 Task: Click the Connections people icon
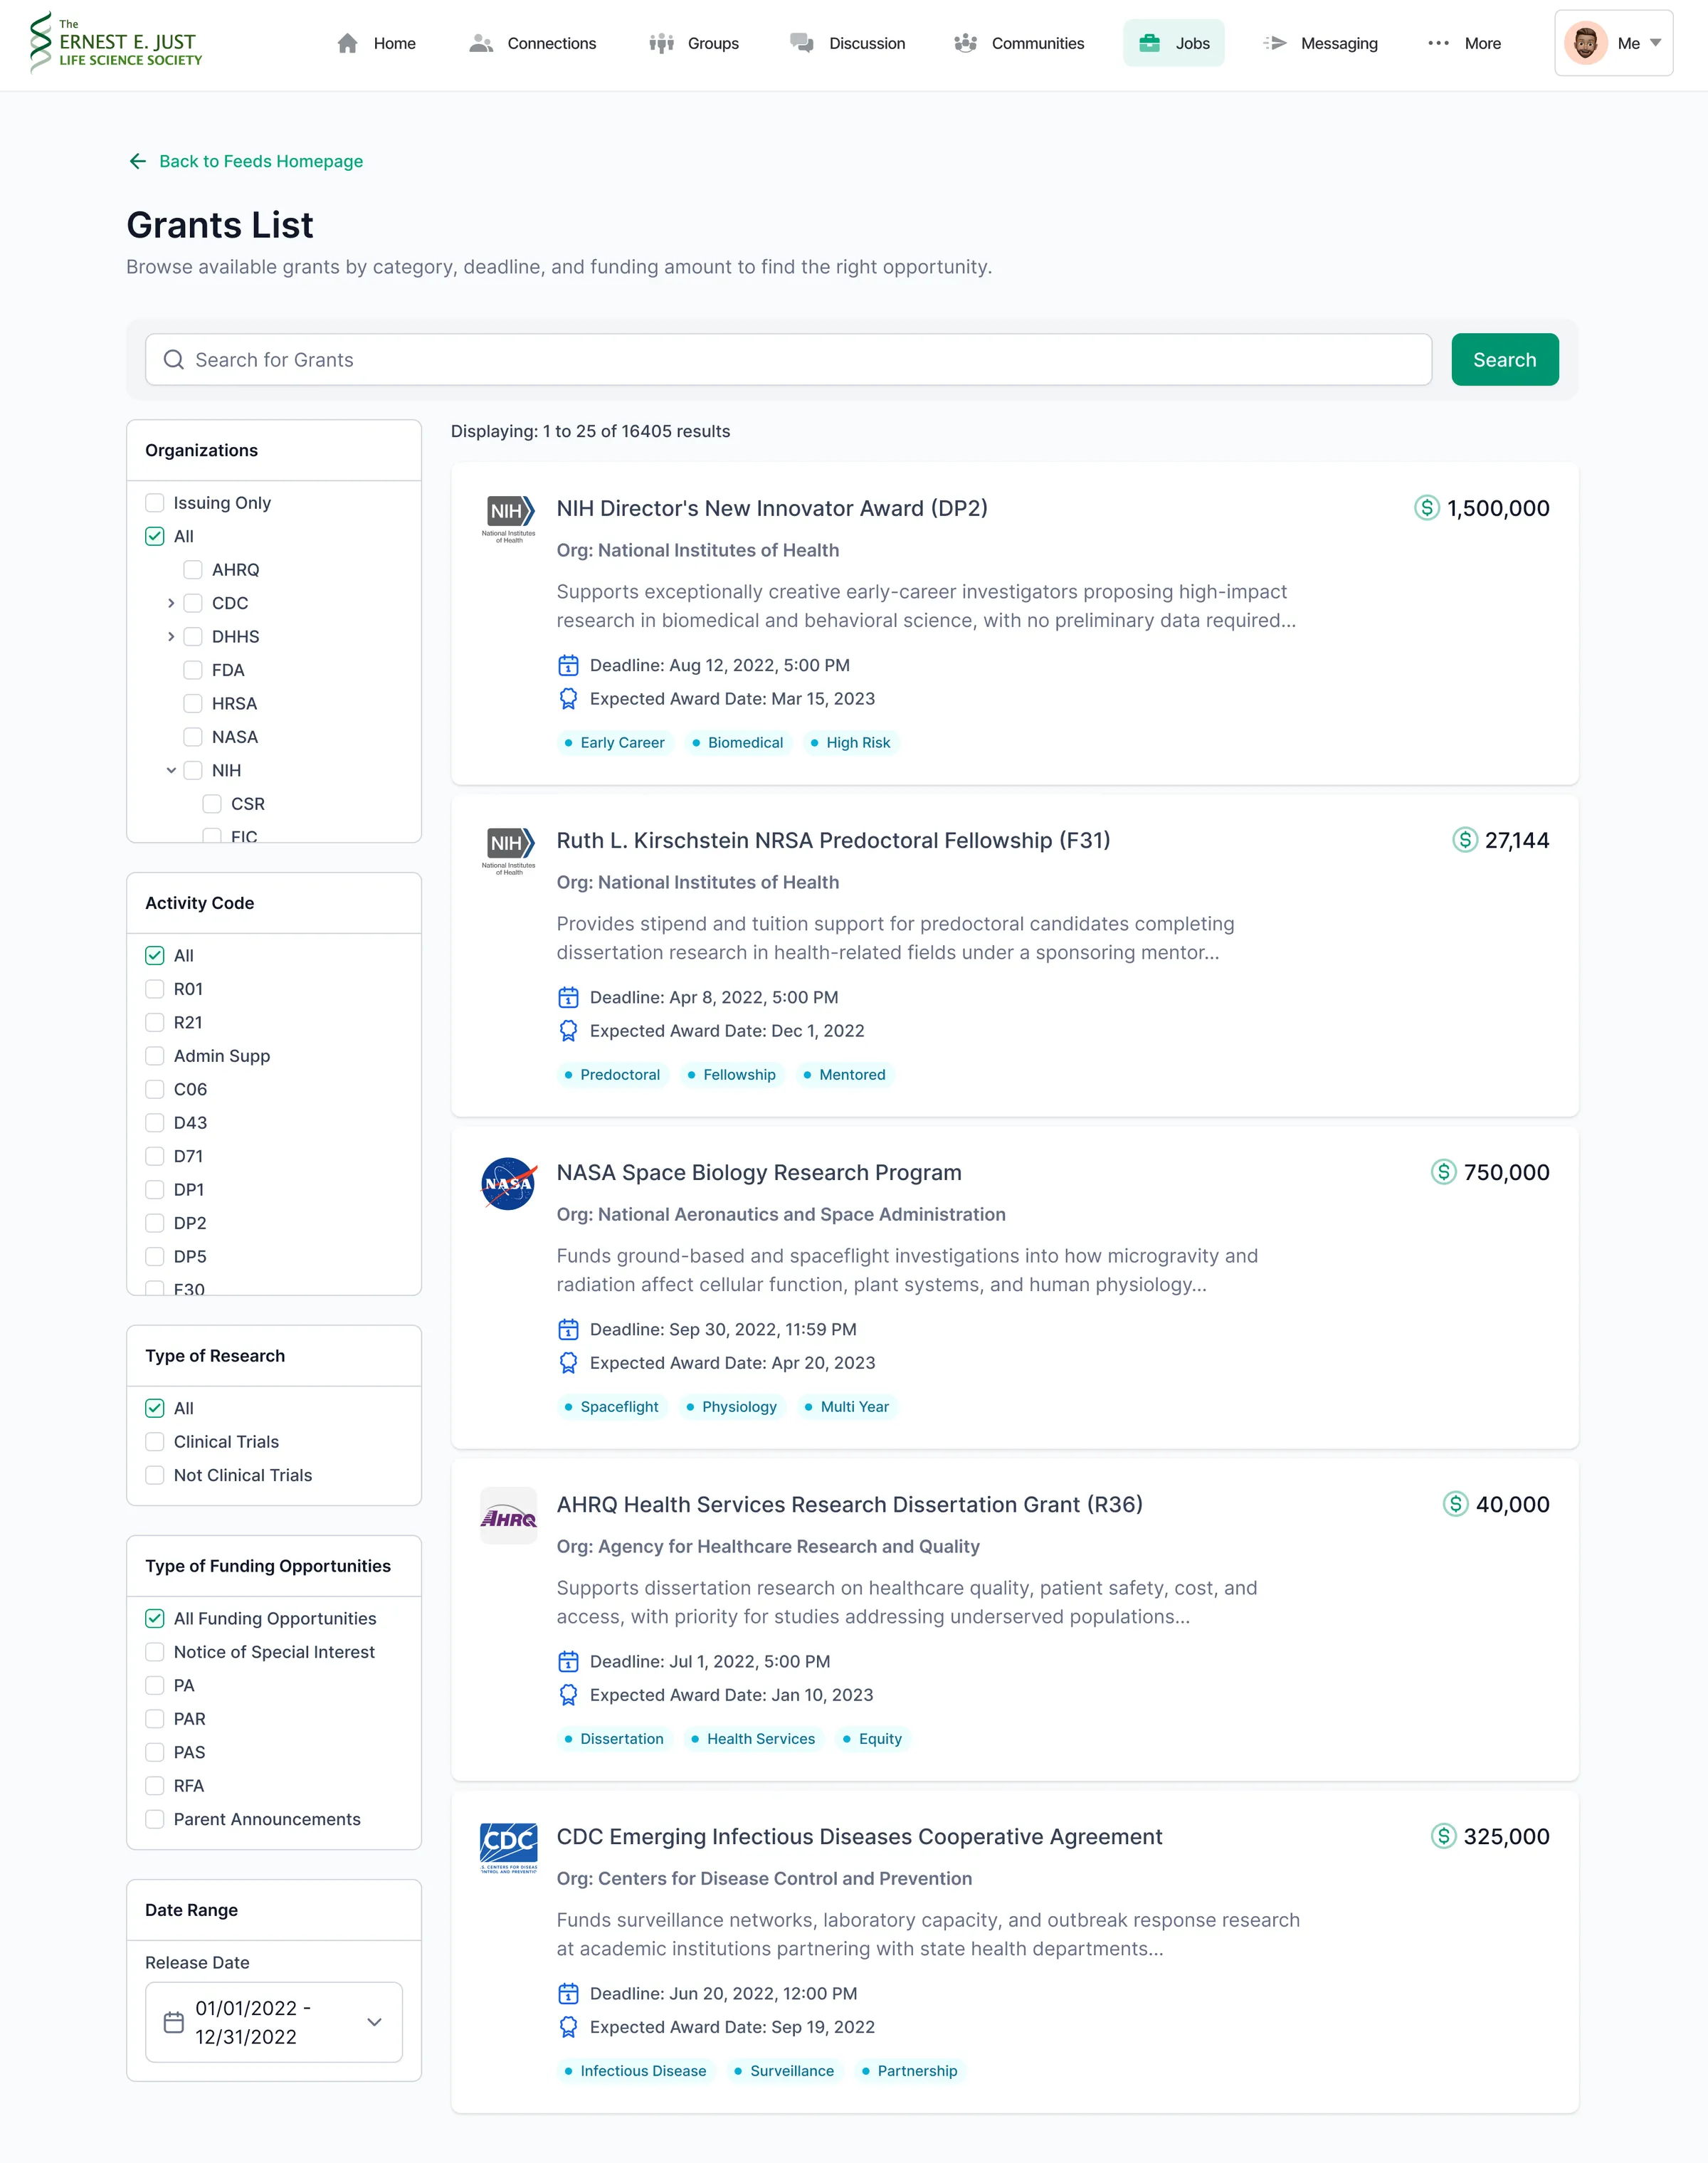481,43
